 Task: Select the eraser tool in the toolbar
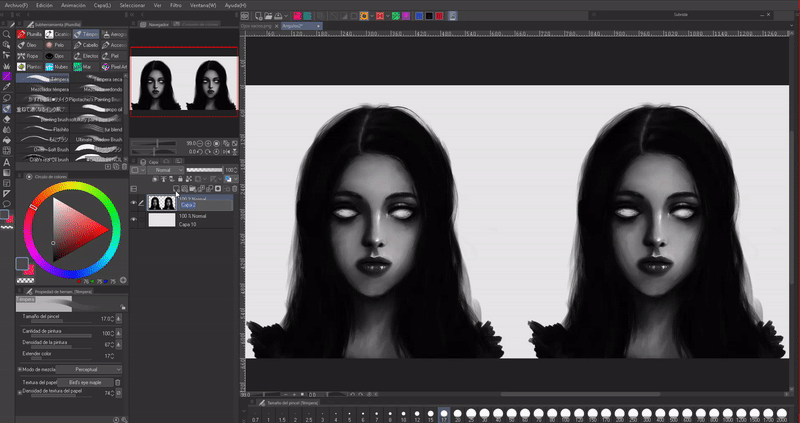pyautogui.click(x=6, y=118)
